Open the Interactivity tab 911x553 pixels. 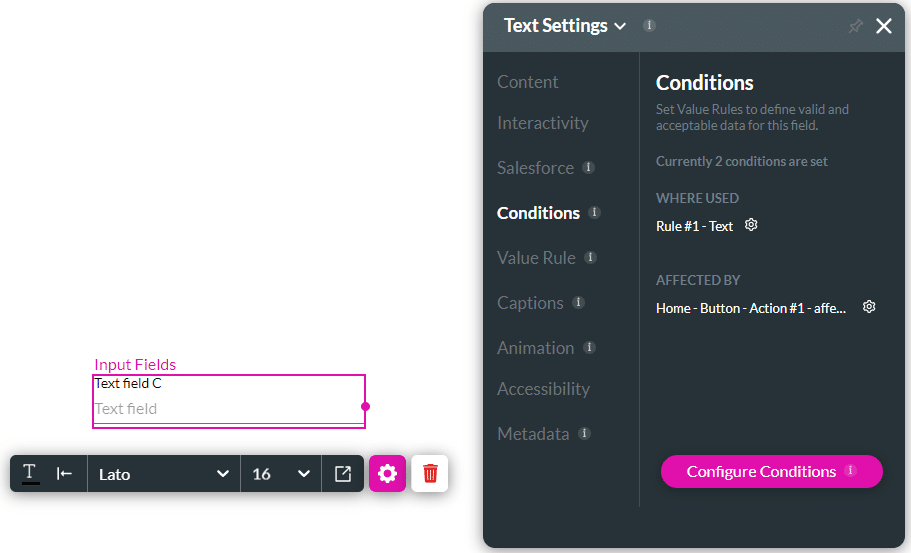point(543,123)
